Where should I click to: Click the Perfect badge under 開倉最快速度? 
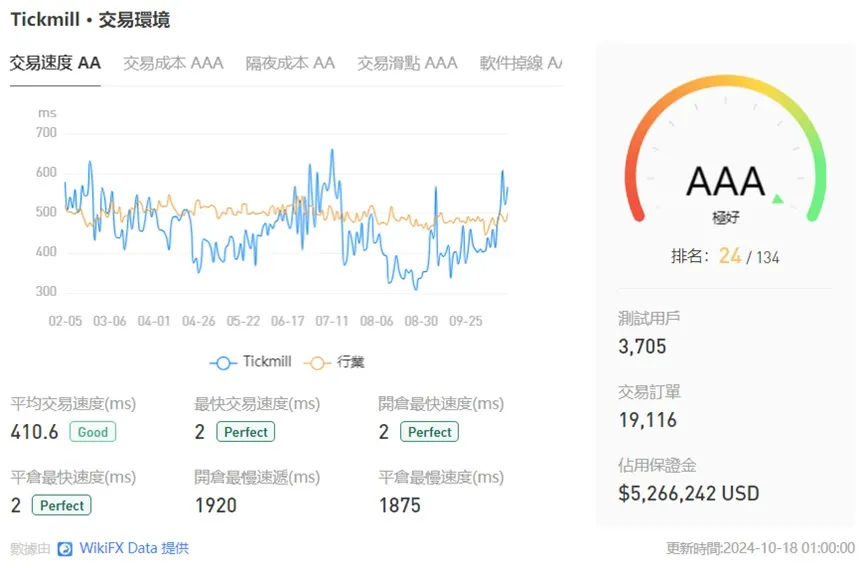tap(429, 432)
